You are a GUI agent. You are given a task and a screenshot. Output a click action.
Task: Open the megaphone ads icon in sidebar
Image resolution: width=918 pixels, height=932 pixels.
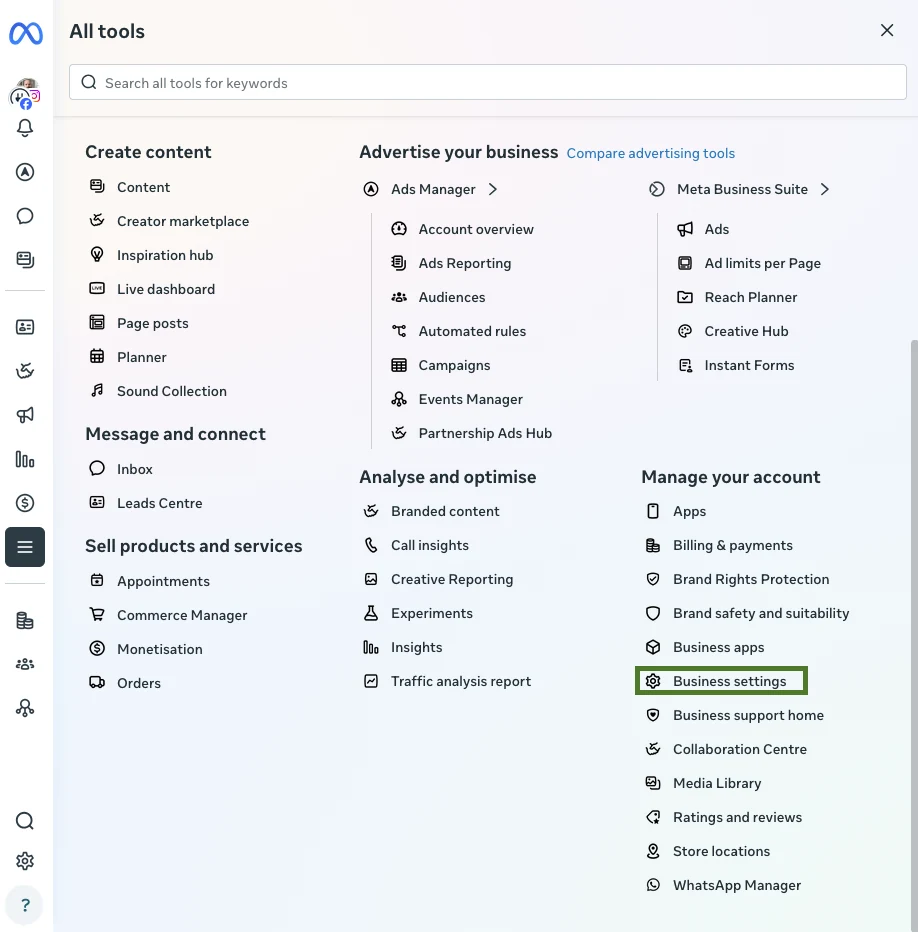[x=25, y=415]
